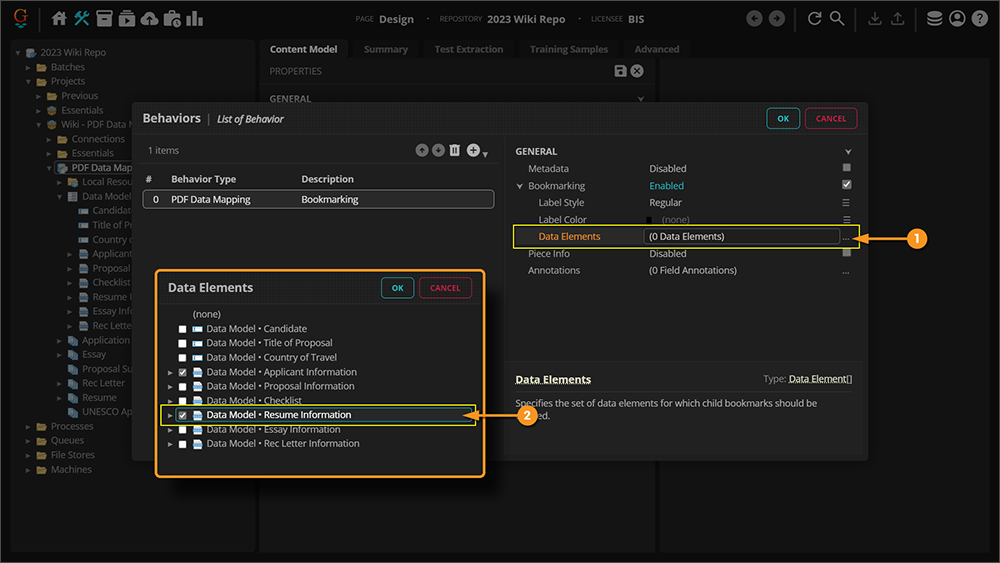Delete behavior using the trash icon
The height and width of the screenshot is (563, 1000).
click(x=455, y=150)
